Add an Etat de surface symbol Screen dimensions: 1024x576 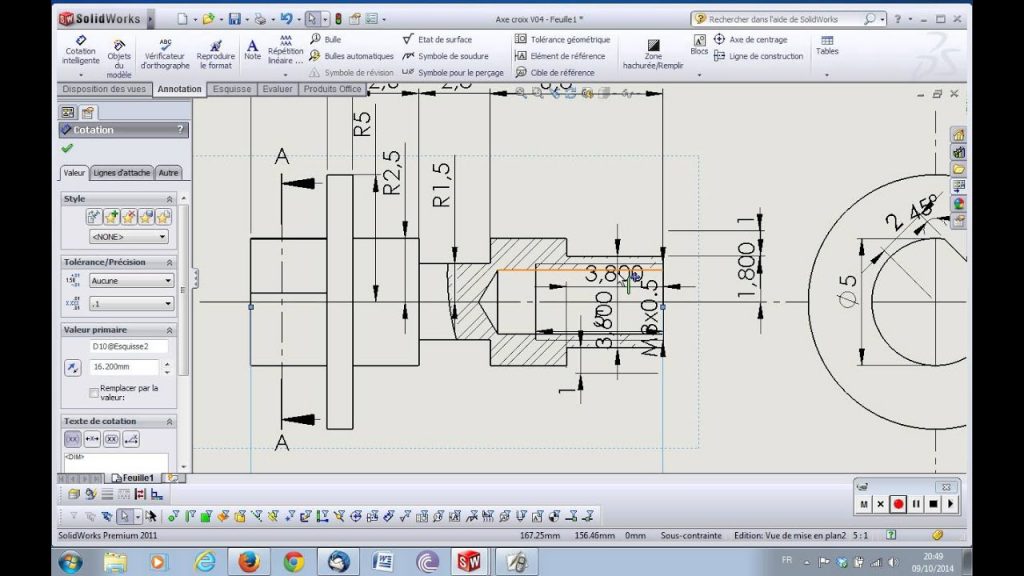pyautogui.click(x=438, y=39)
